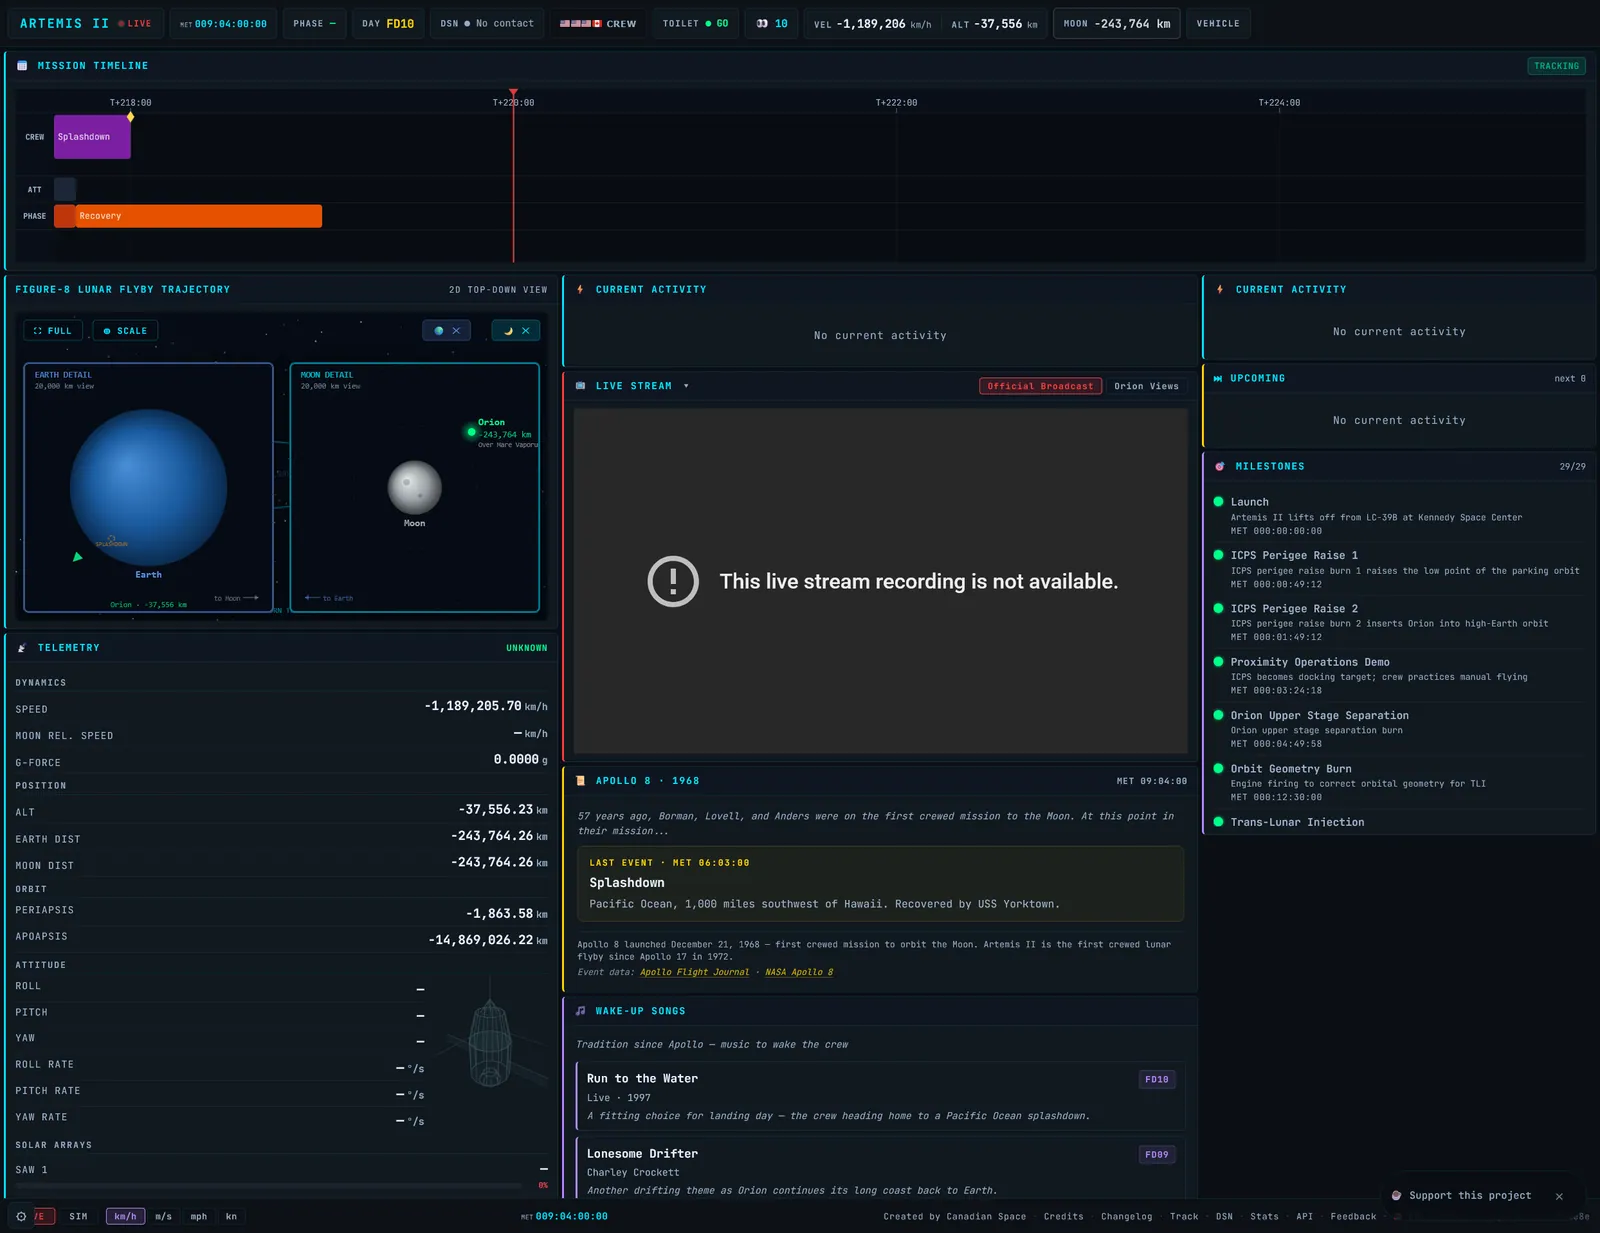Click the lightning icon in center Current Activity
This screenshot has height=1233, width=1600.
[580, 289]
